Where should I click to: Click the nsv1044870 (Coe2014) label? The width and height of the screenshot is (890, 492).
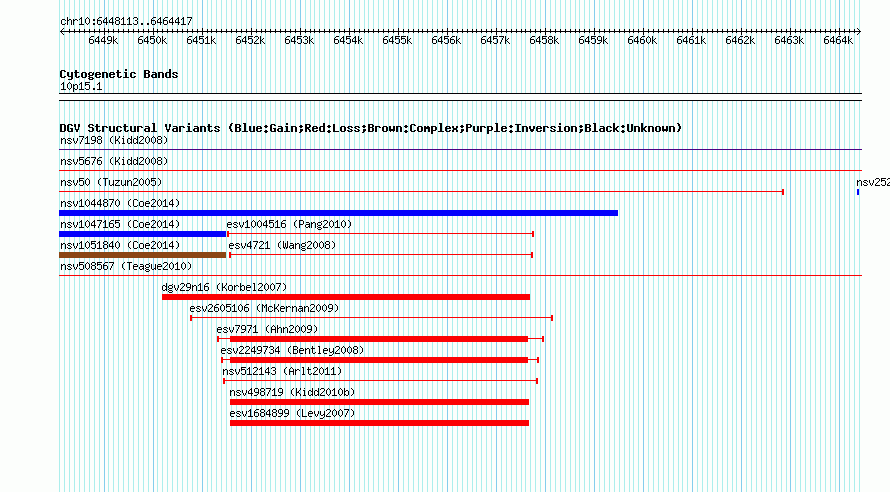click(x=120, y=203)
